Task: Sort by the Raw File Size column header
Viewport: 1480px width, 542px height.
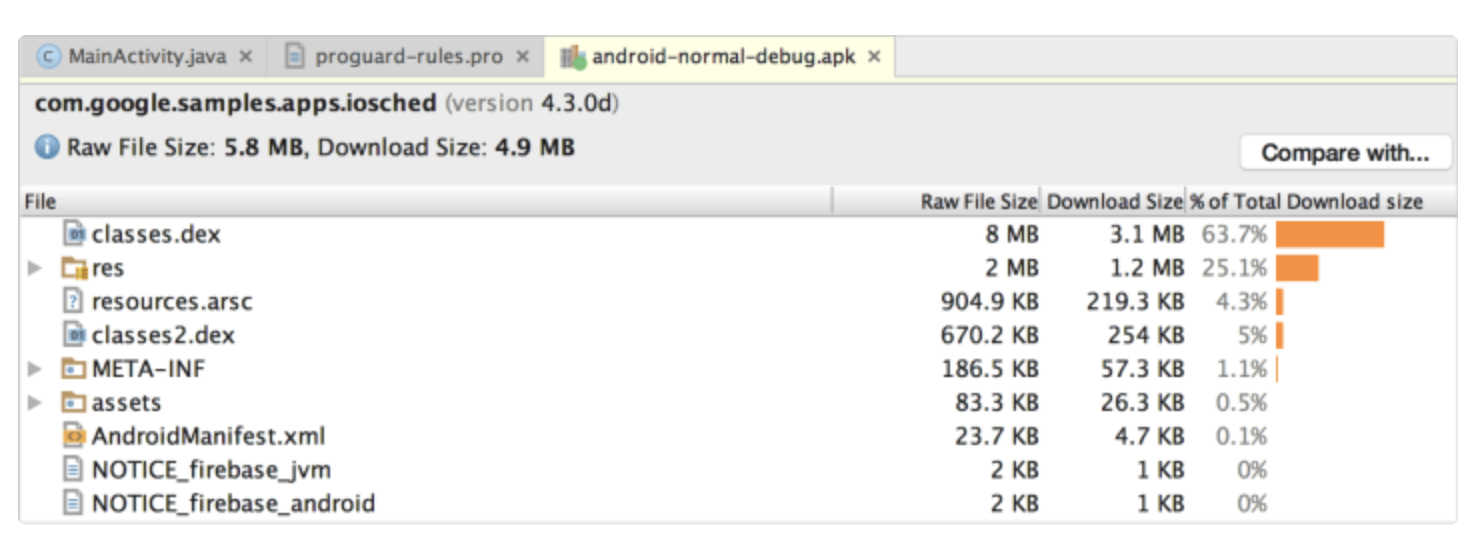Action: (978, 202)
